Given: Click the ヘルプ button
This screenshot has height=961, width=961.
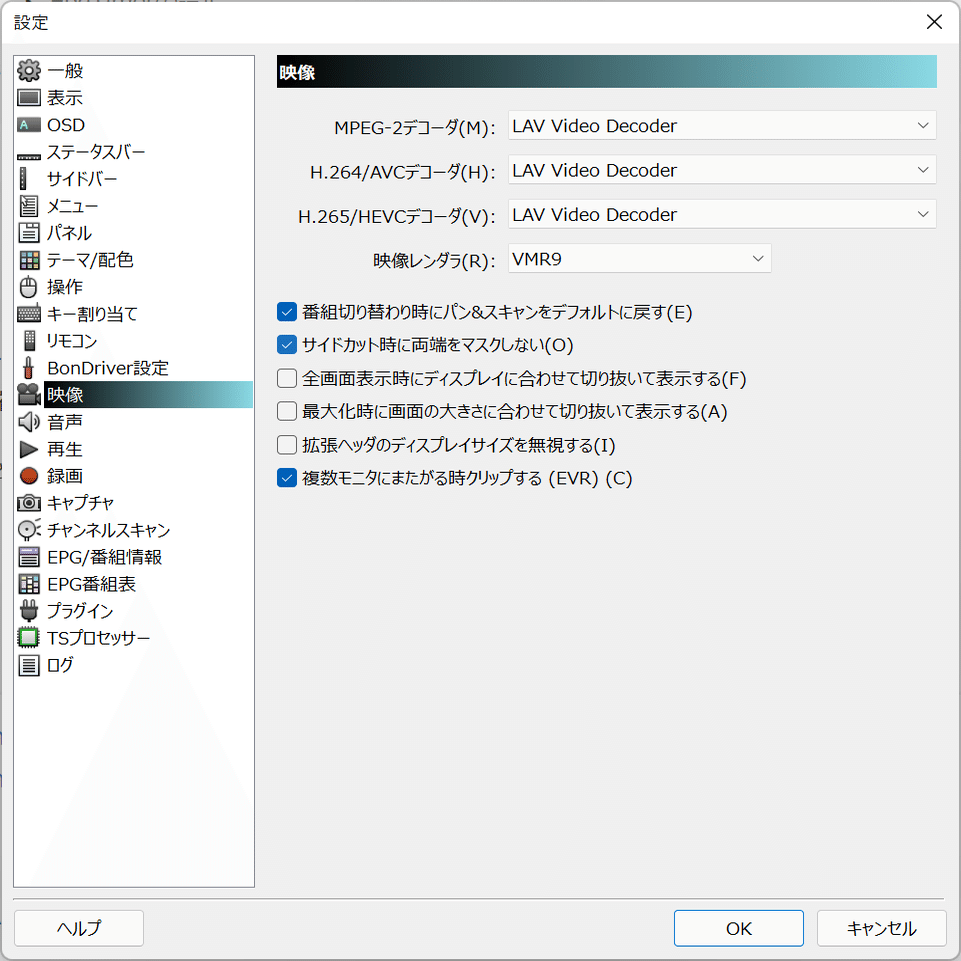Looking at the screenshot, I should click(x=79, y=929).
